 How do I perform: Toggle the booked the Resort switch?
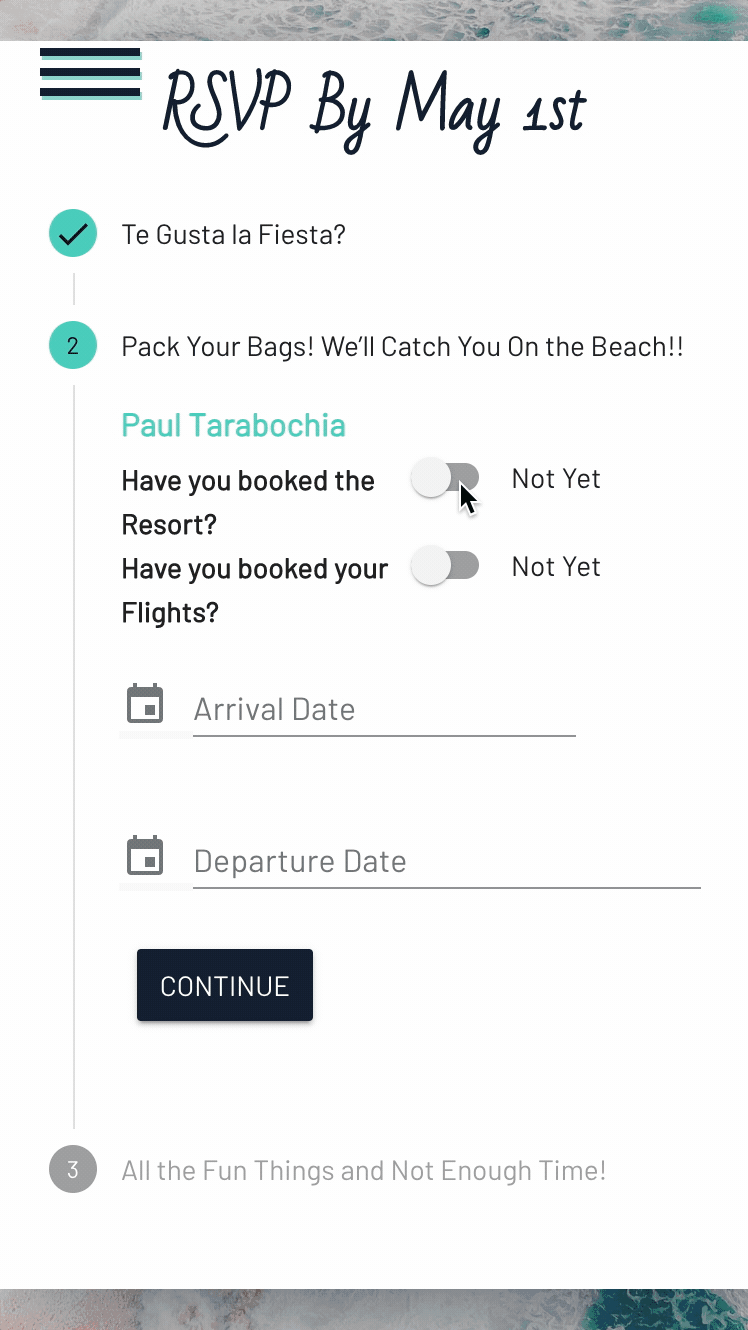click(x=446, y=478)
